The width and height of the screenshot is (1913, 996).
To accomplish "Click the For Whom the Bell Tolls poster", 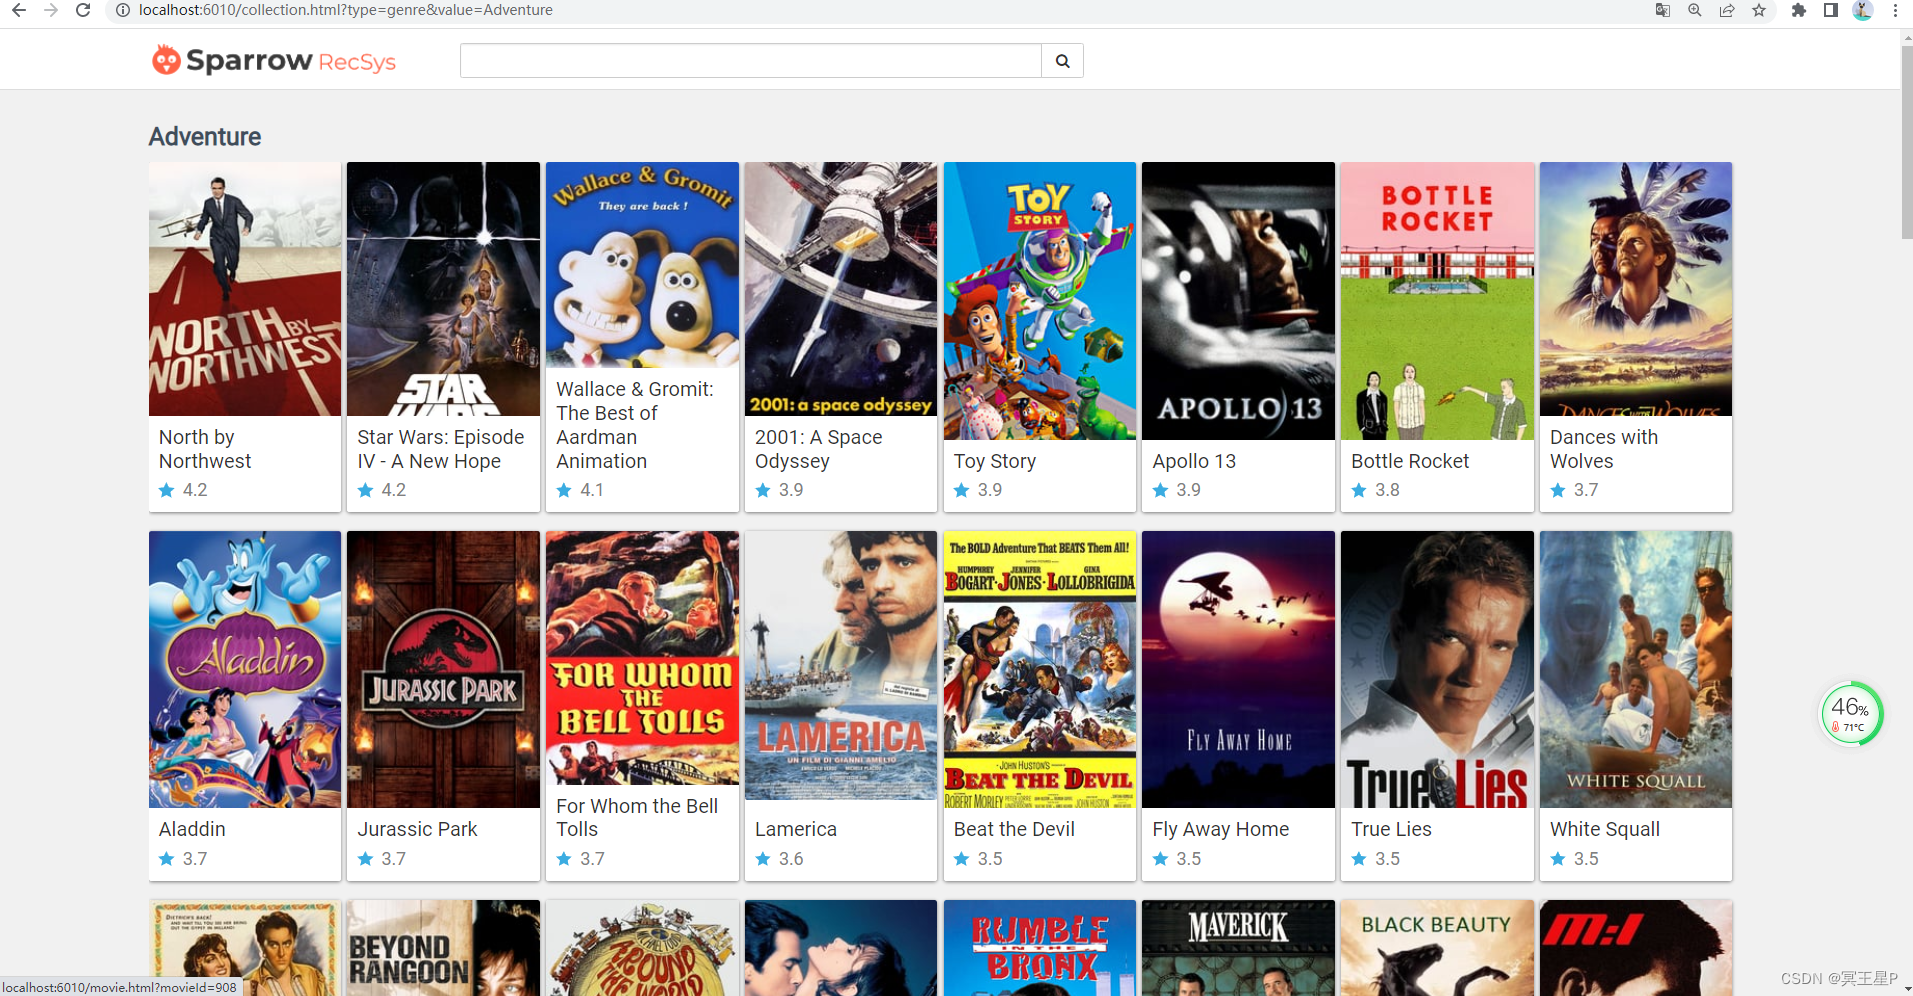I will coord(642,658).
